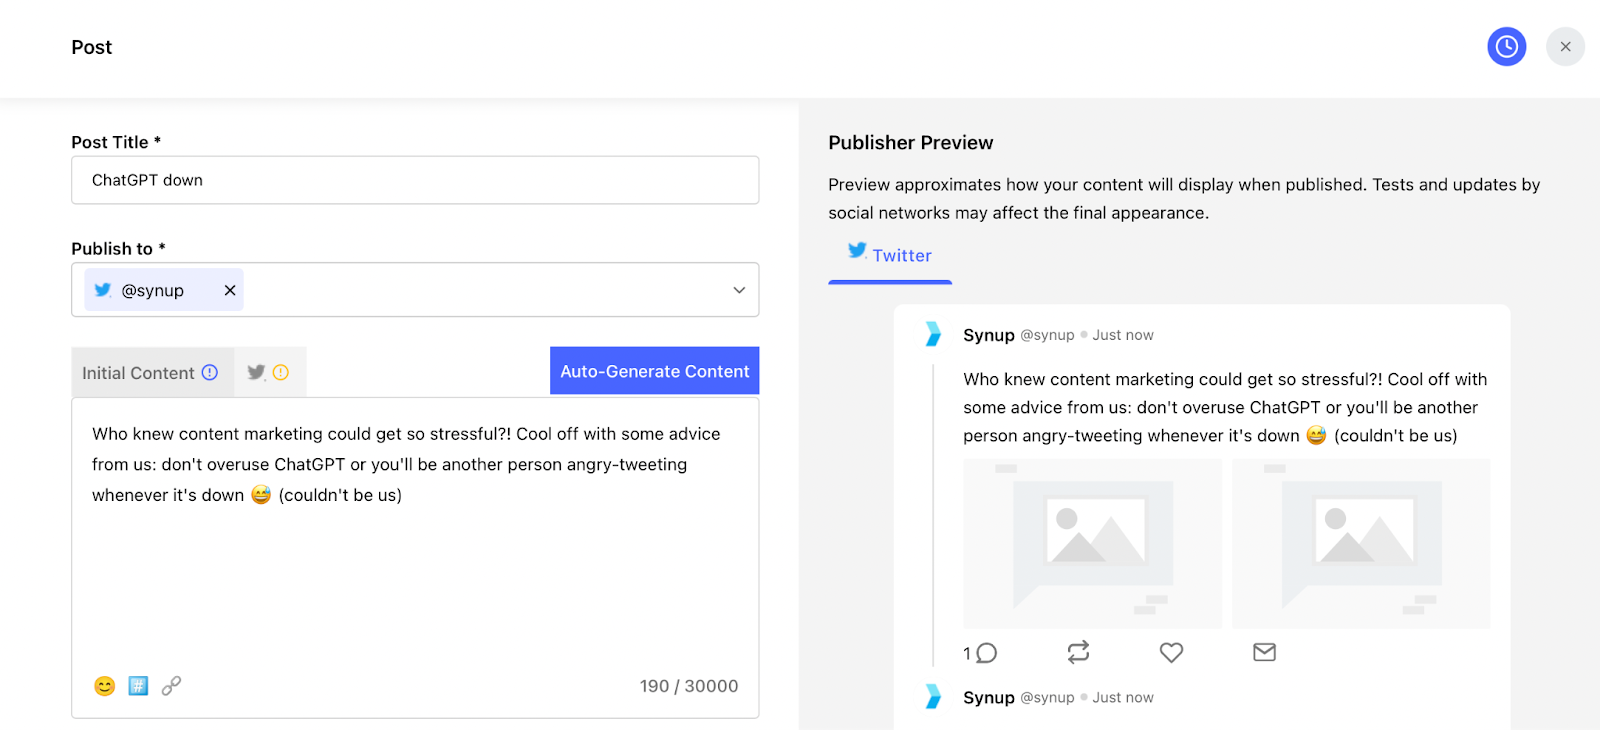Click the second image placeholder in preview
1600x730 pixels.
(1361, 543)
